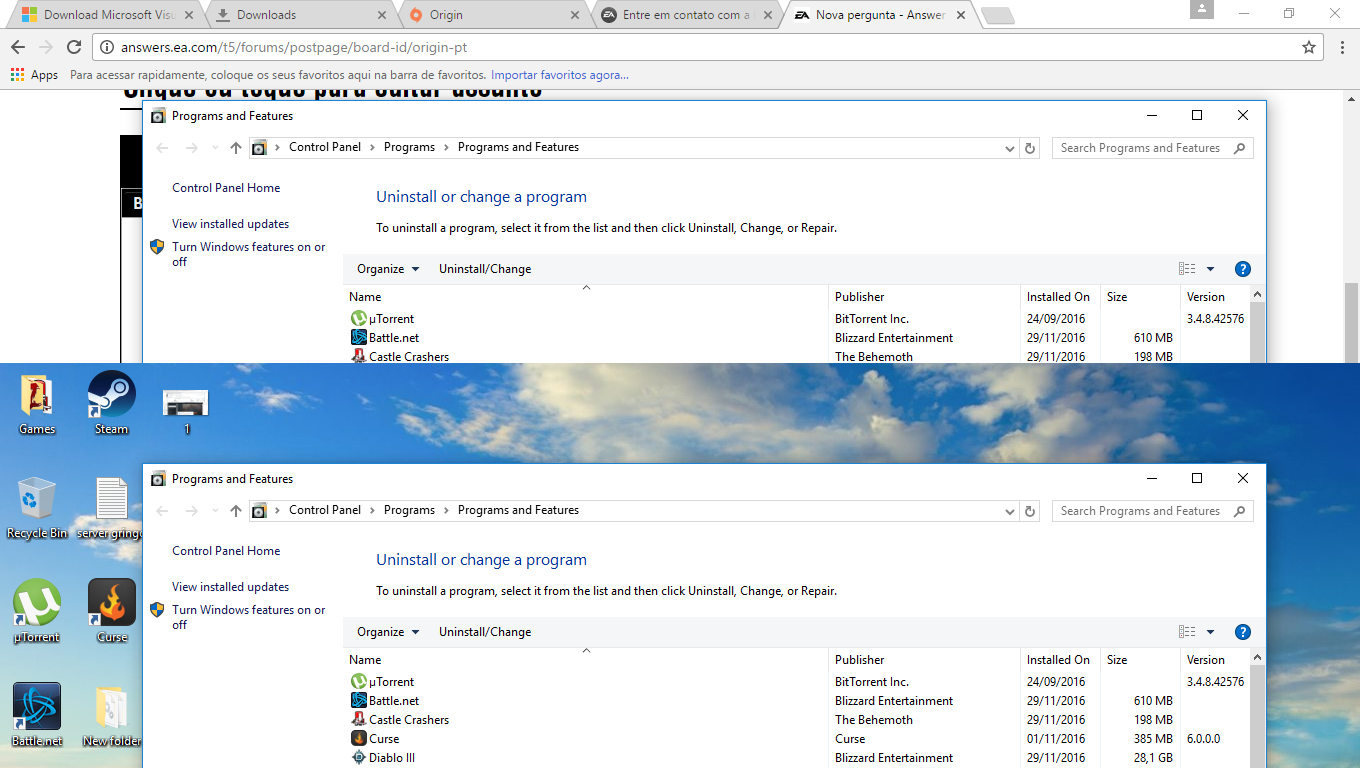Select the Diablo III program entry
Image resolution: width=1360 pixels, height=768 pixels.
(392, 758)
